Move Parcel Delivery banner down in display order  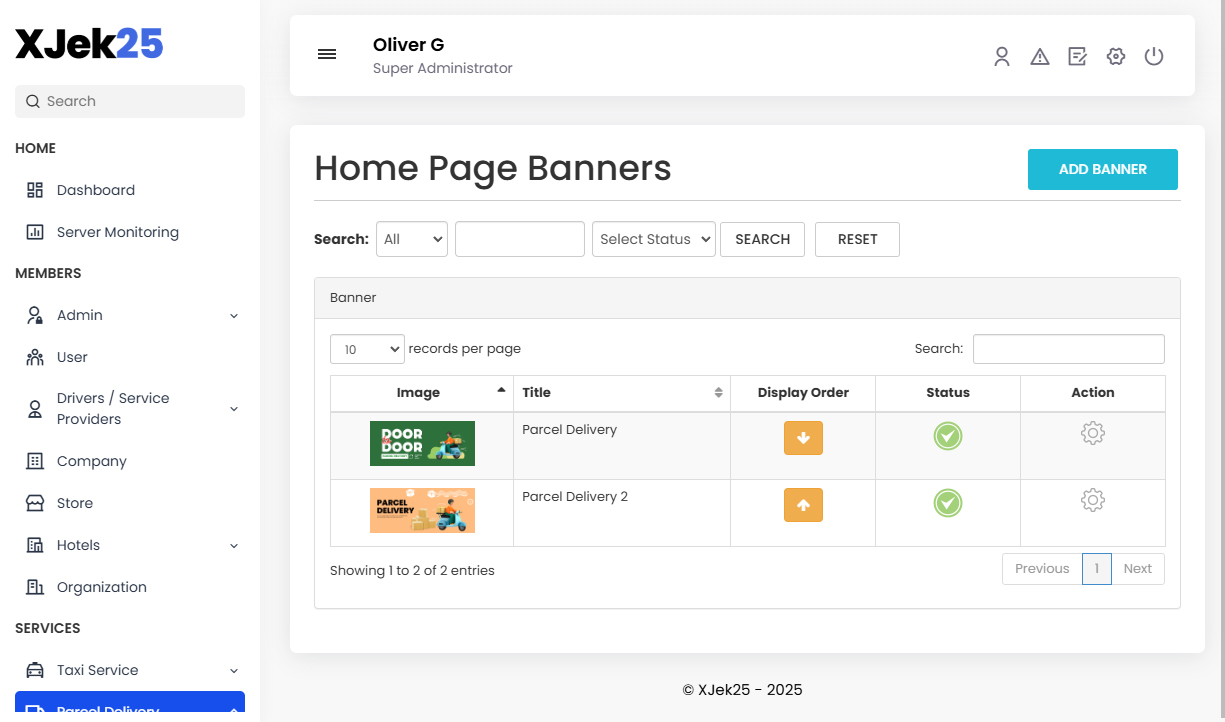point(803,438)
